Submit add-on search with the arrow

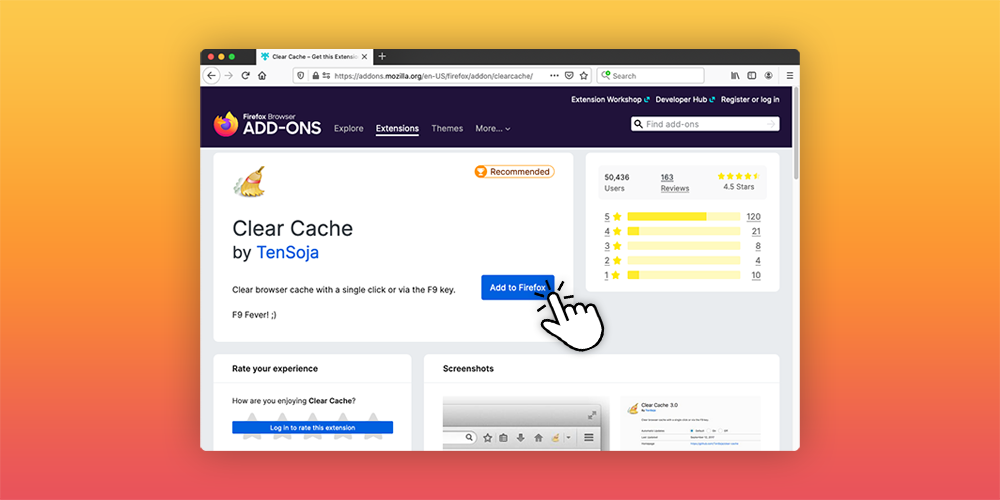[771, 124]
